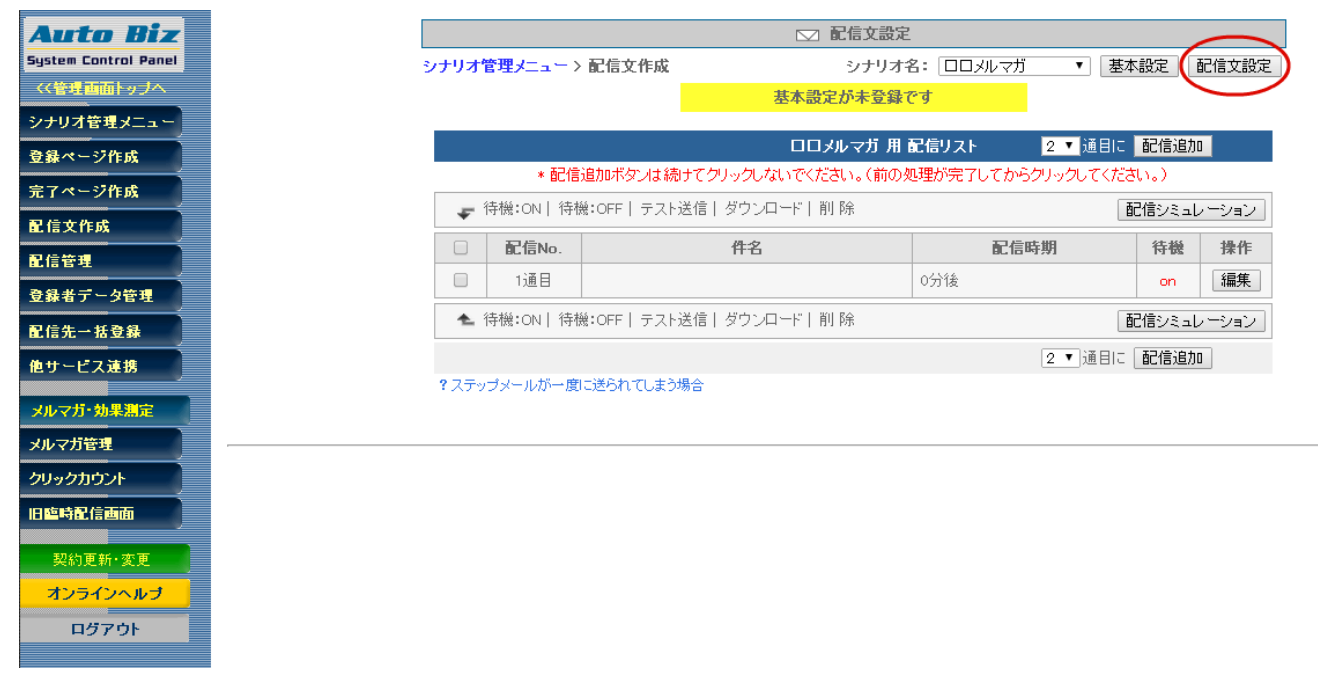
Task: Check the checkbox for 1通目 row
Action: coord(461,280)
